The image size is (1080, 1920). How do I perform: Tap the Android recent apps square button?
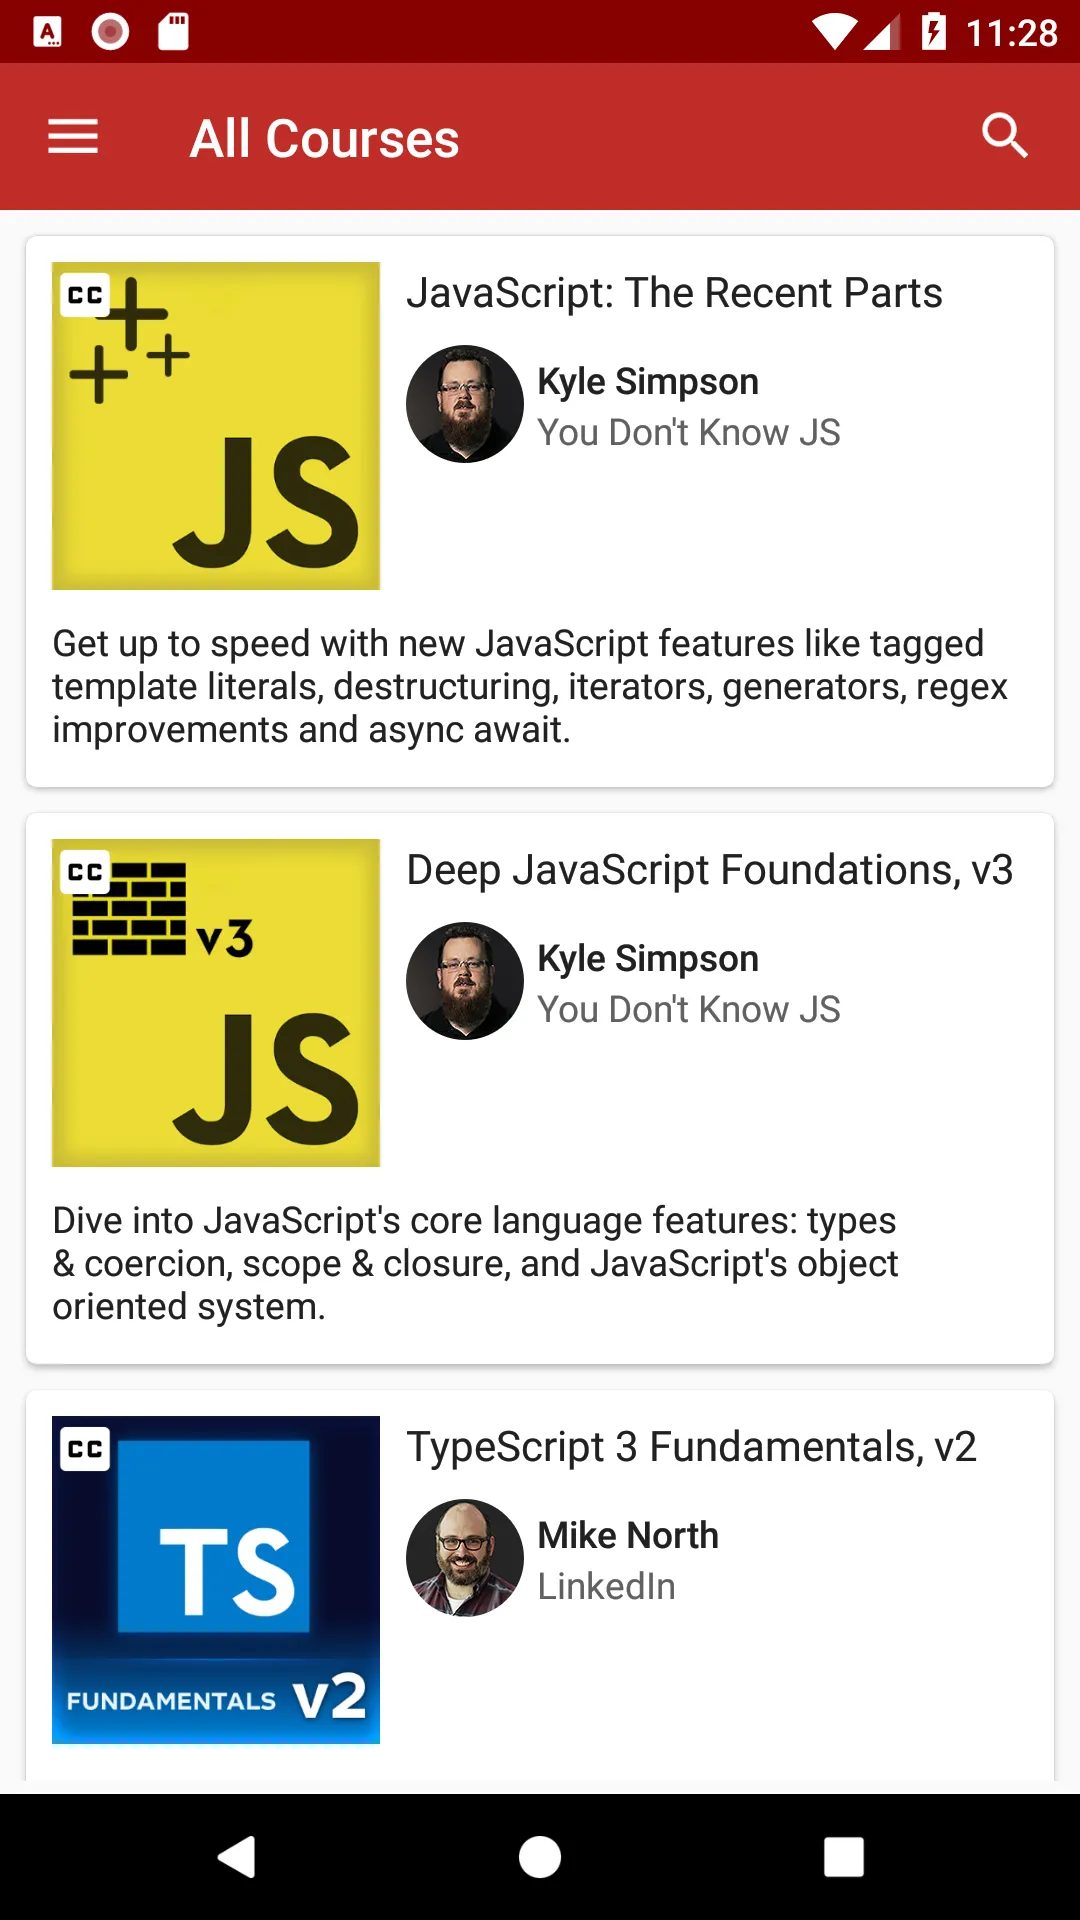pos(843,1857)
